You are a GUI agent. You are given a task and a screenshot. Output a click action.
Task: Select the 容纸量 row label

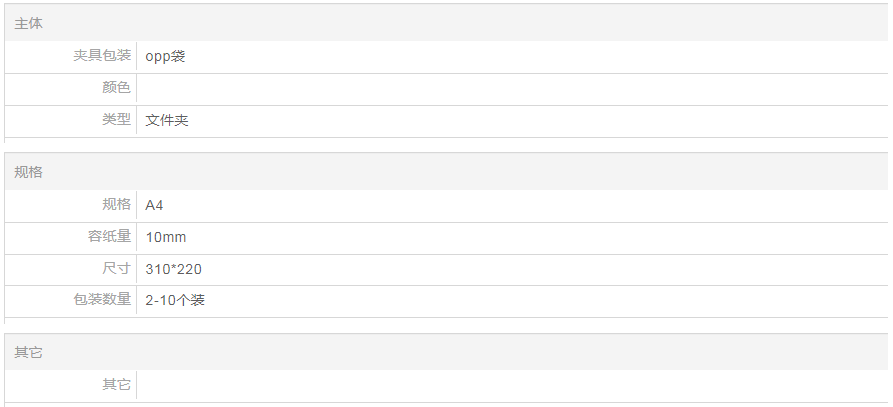click(x=109, y=237)
